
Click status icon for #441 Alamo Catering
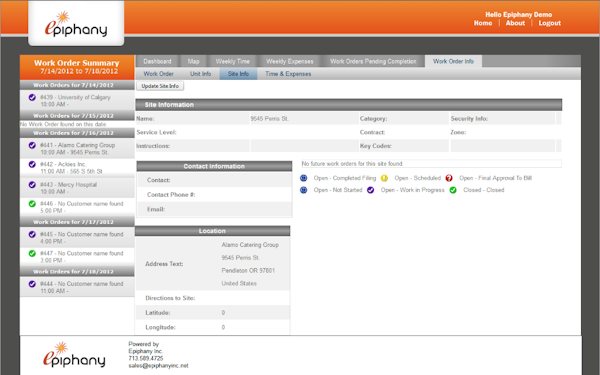pyautogui.click(x=32, y=145)
